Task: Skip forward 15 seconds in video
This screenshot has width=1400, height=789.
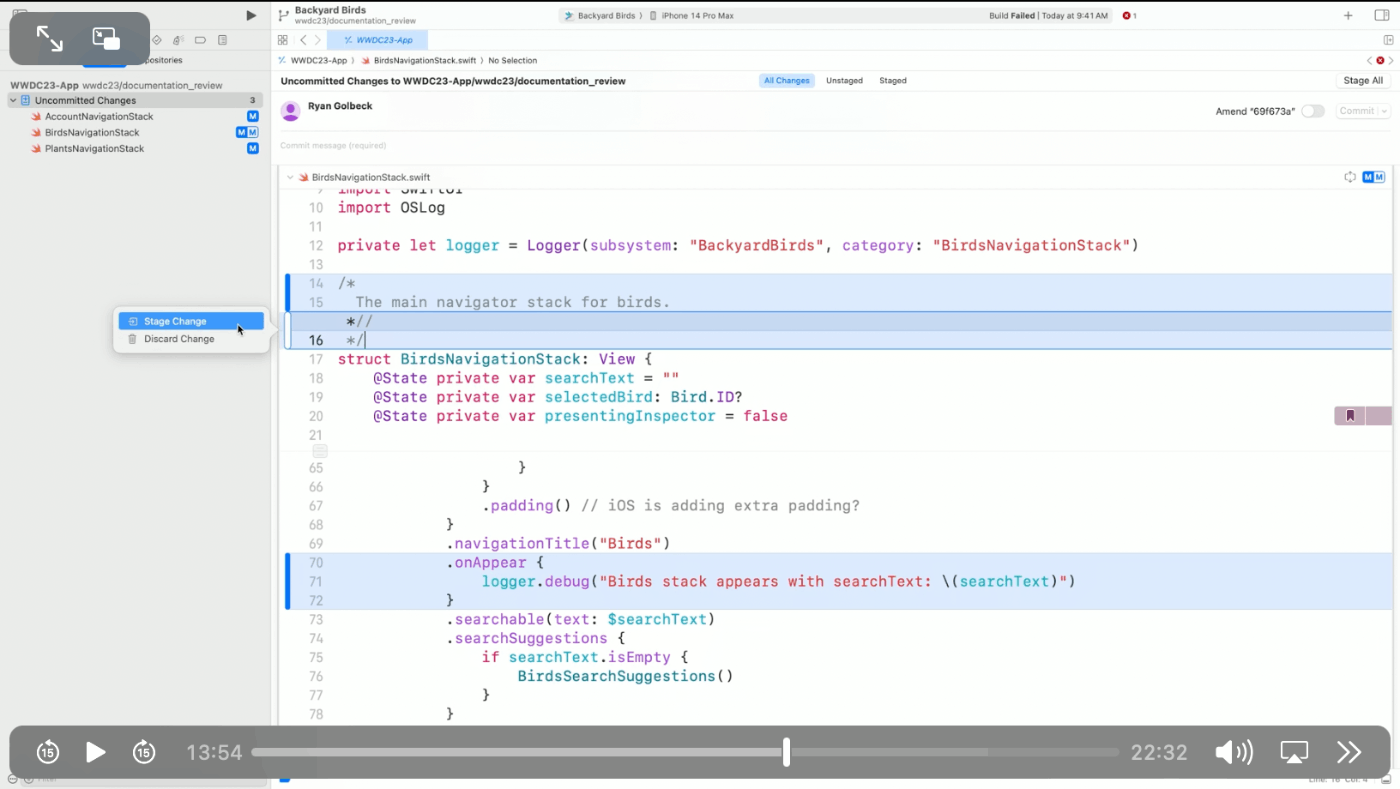Action: (x=144, y=752)
